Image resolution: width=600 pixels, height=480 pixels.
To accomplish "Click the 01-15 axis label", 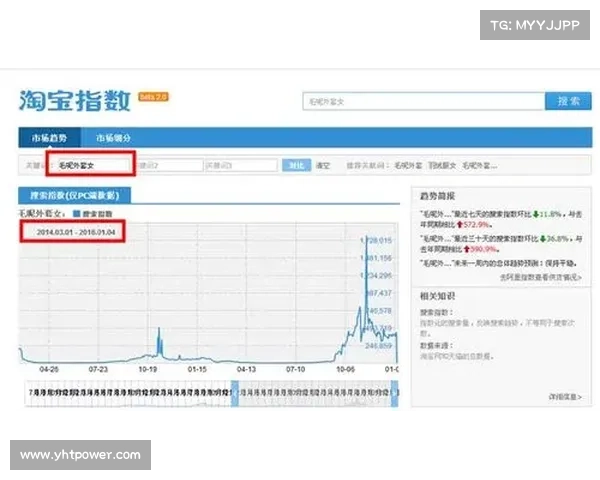I will (197, 369).
